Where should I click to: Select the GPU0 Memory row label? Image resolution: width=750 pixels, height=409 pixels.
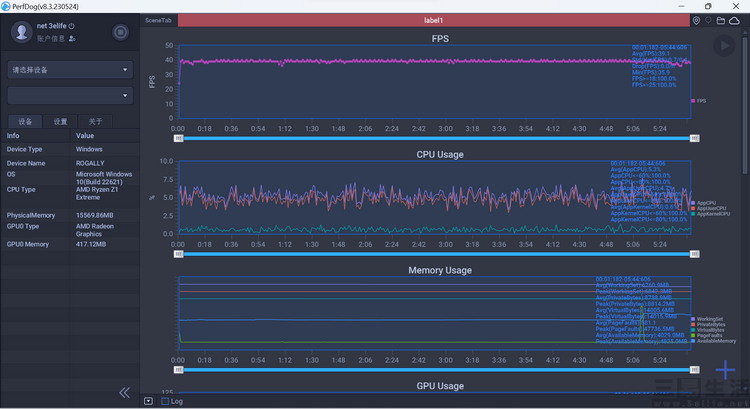28,244
